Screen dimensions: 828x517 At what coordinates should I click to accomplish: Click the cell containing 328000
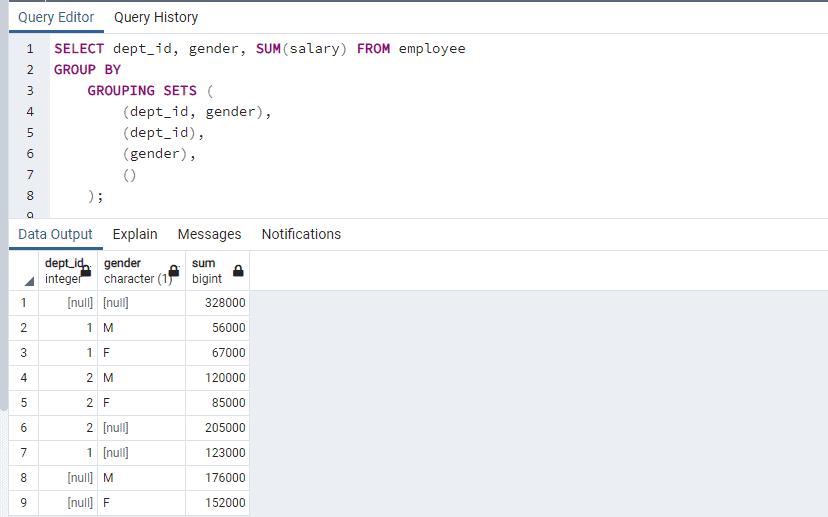[217, 303]
